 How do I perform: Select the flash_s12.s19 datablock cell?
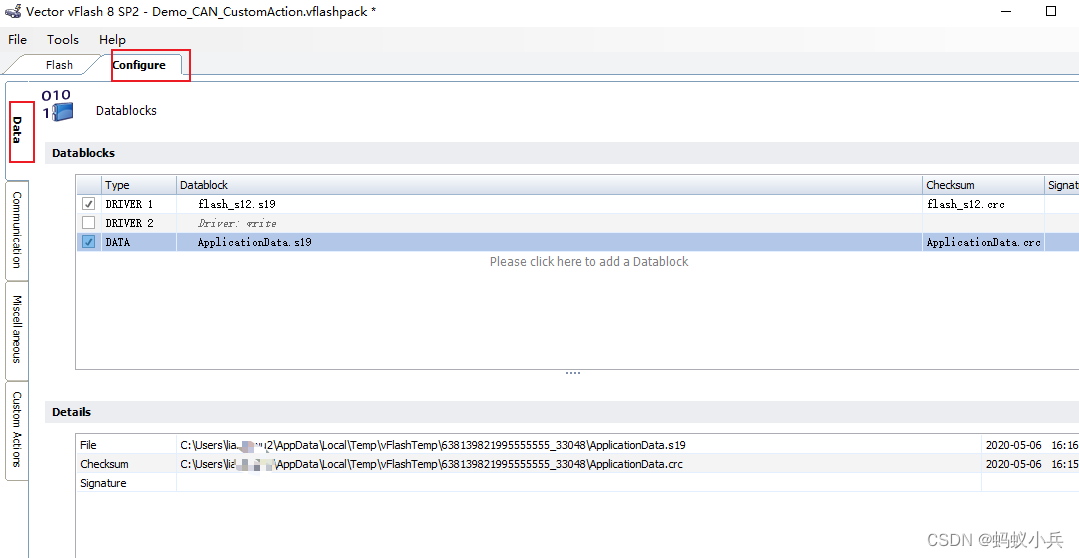coord(549,204)
